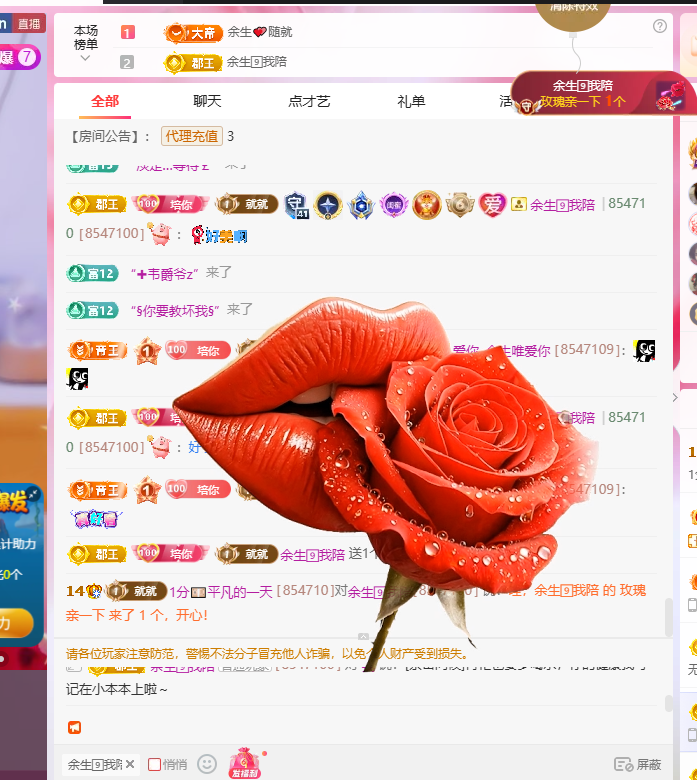Click the 屏蔽 block button

638,764
